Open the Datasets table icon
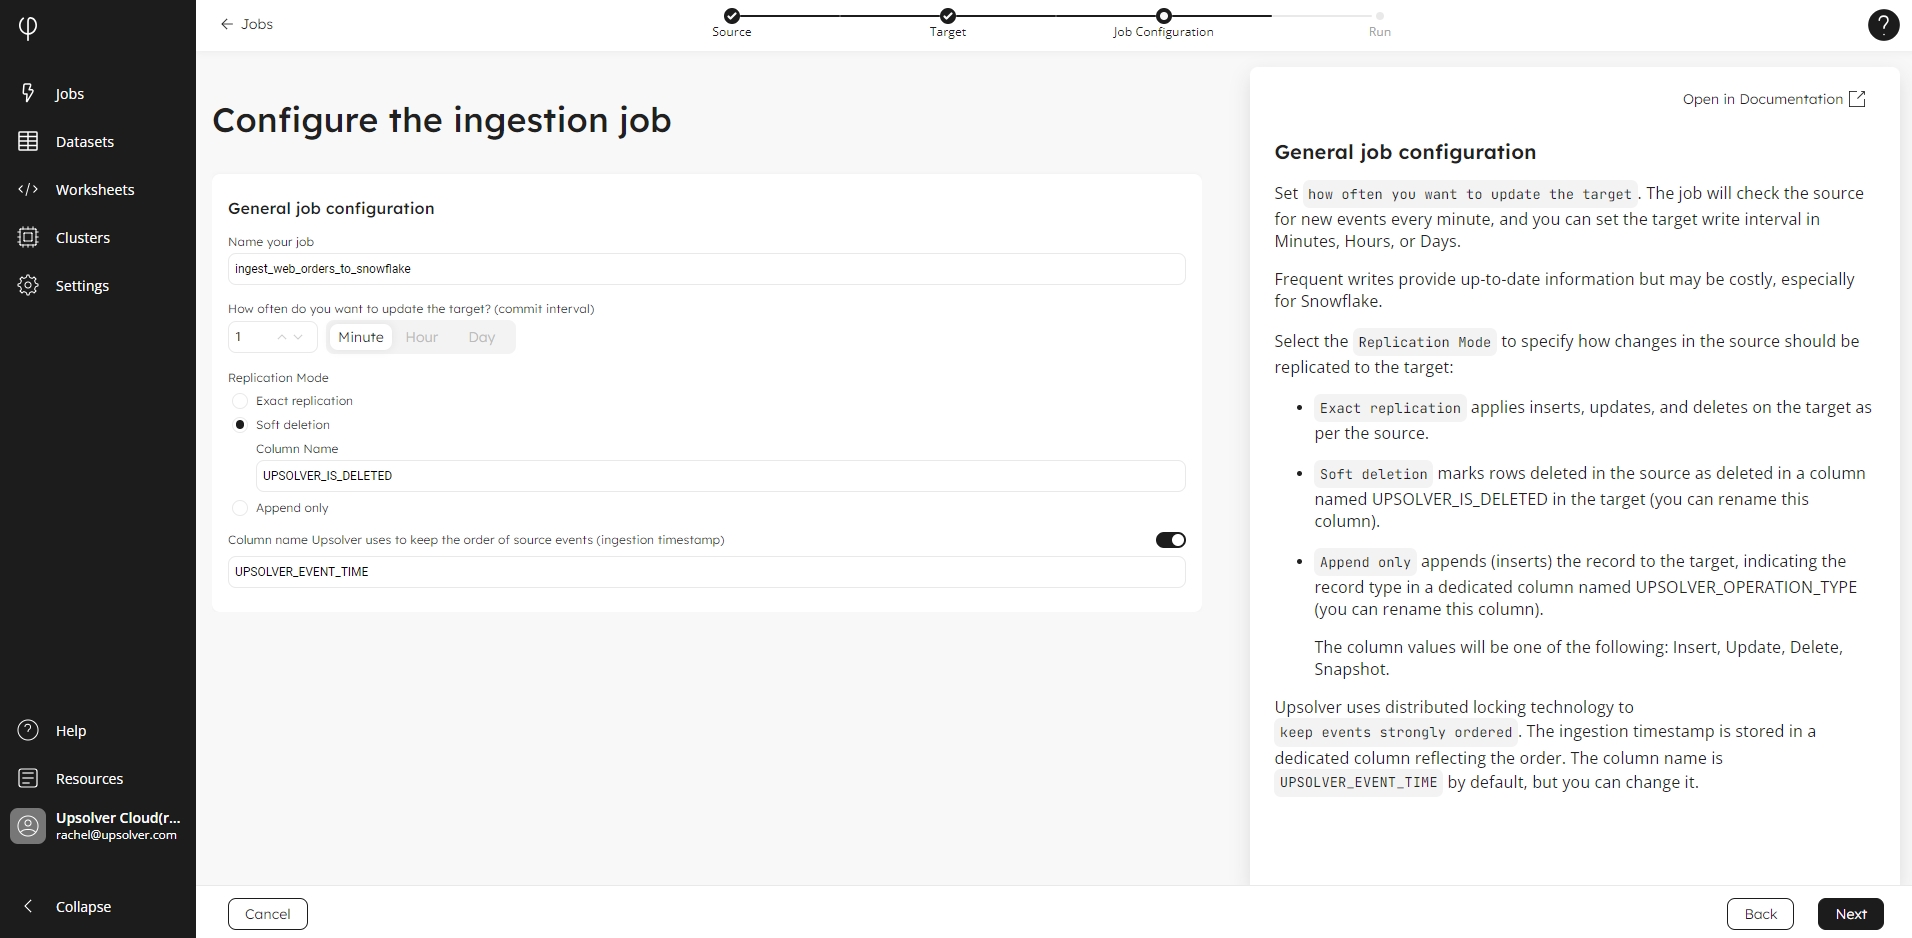1912x938 pixels. 28,141
